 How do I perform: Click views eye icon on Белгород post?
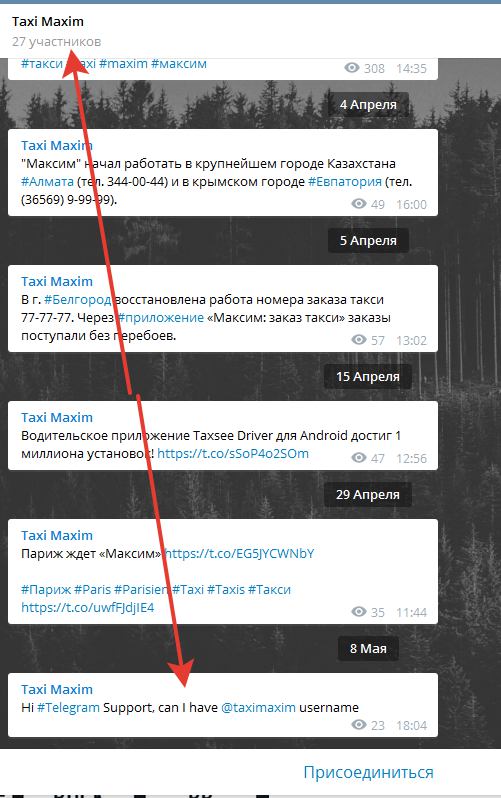[x=359, y=339]
